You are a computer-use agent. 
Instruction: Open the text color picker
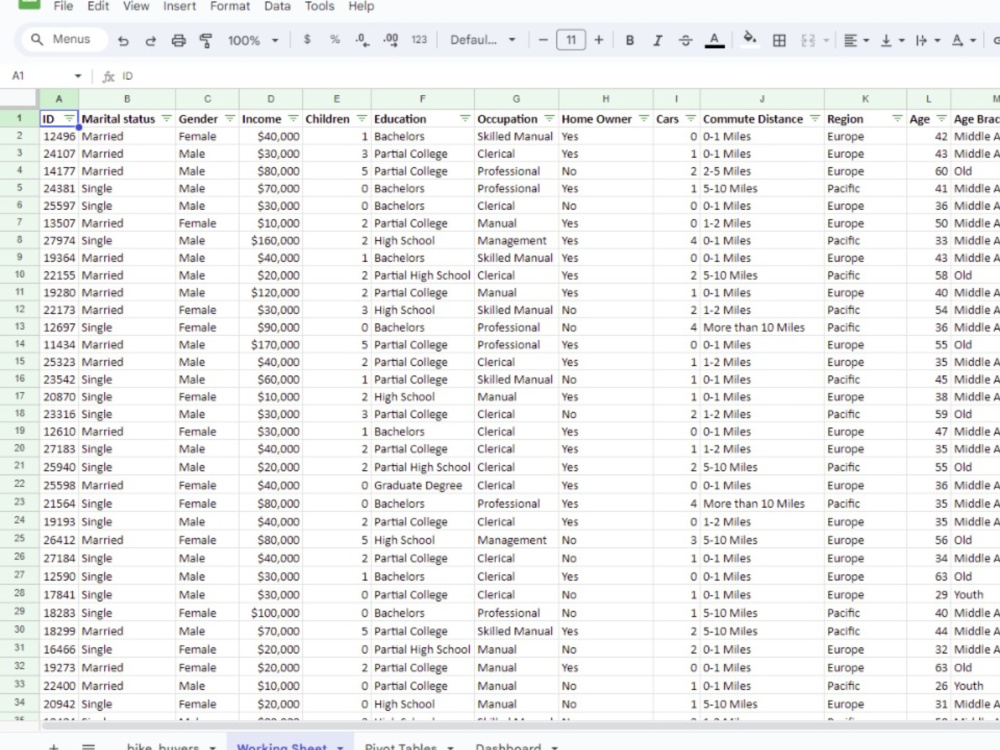(x=714, y=40)
